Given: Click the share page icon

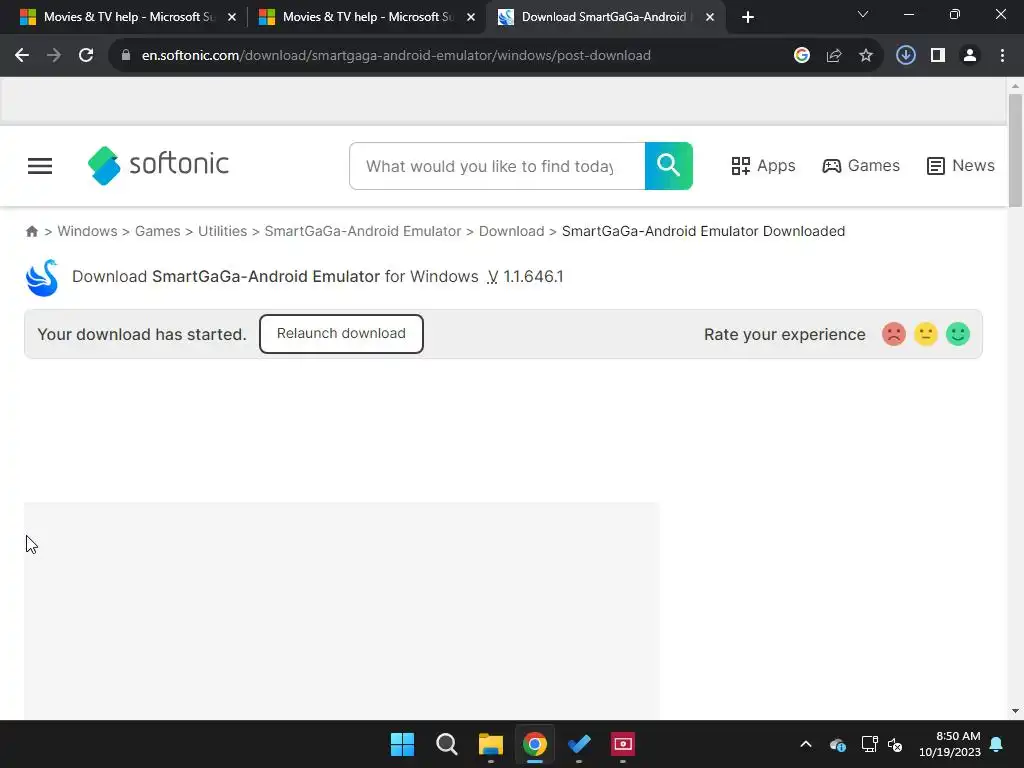Looking at the screenshot, I should [833, 56].
